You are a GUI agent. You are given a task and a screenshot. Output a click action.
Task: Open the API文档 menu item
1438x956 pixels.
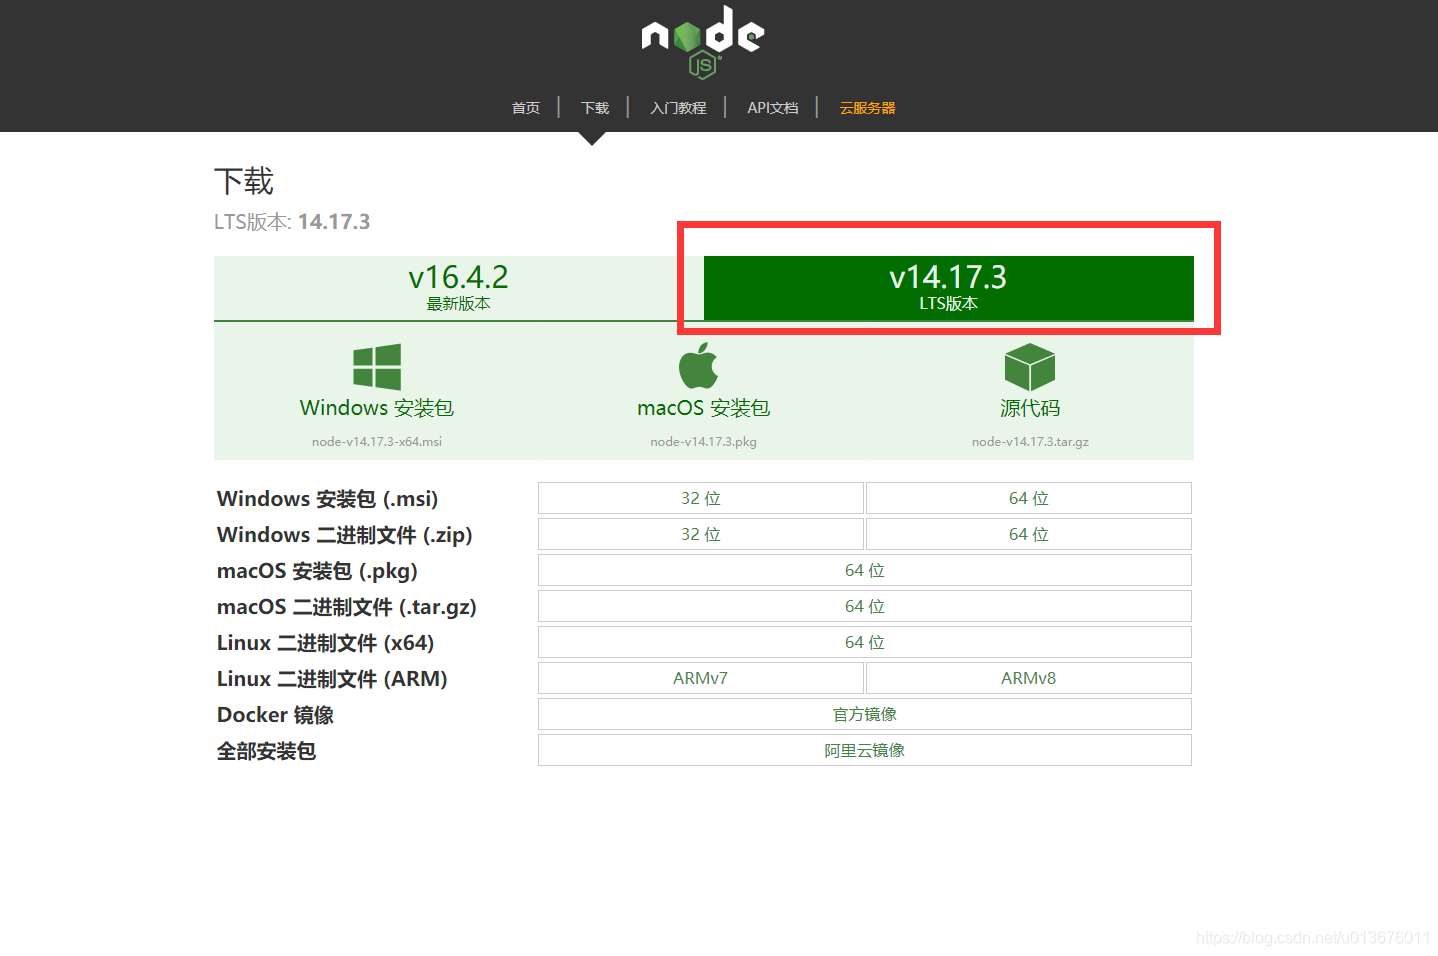click(773, 108)
